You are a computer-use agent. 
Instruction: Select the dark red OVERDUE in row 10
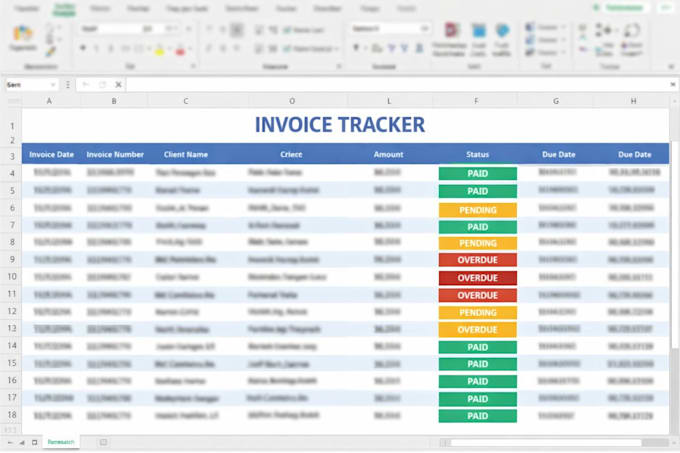click(477, 278)
